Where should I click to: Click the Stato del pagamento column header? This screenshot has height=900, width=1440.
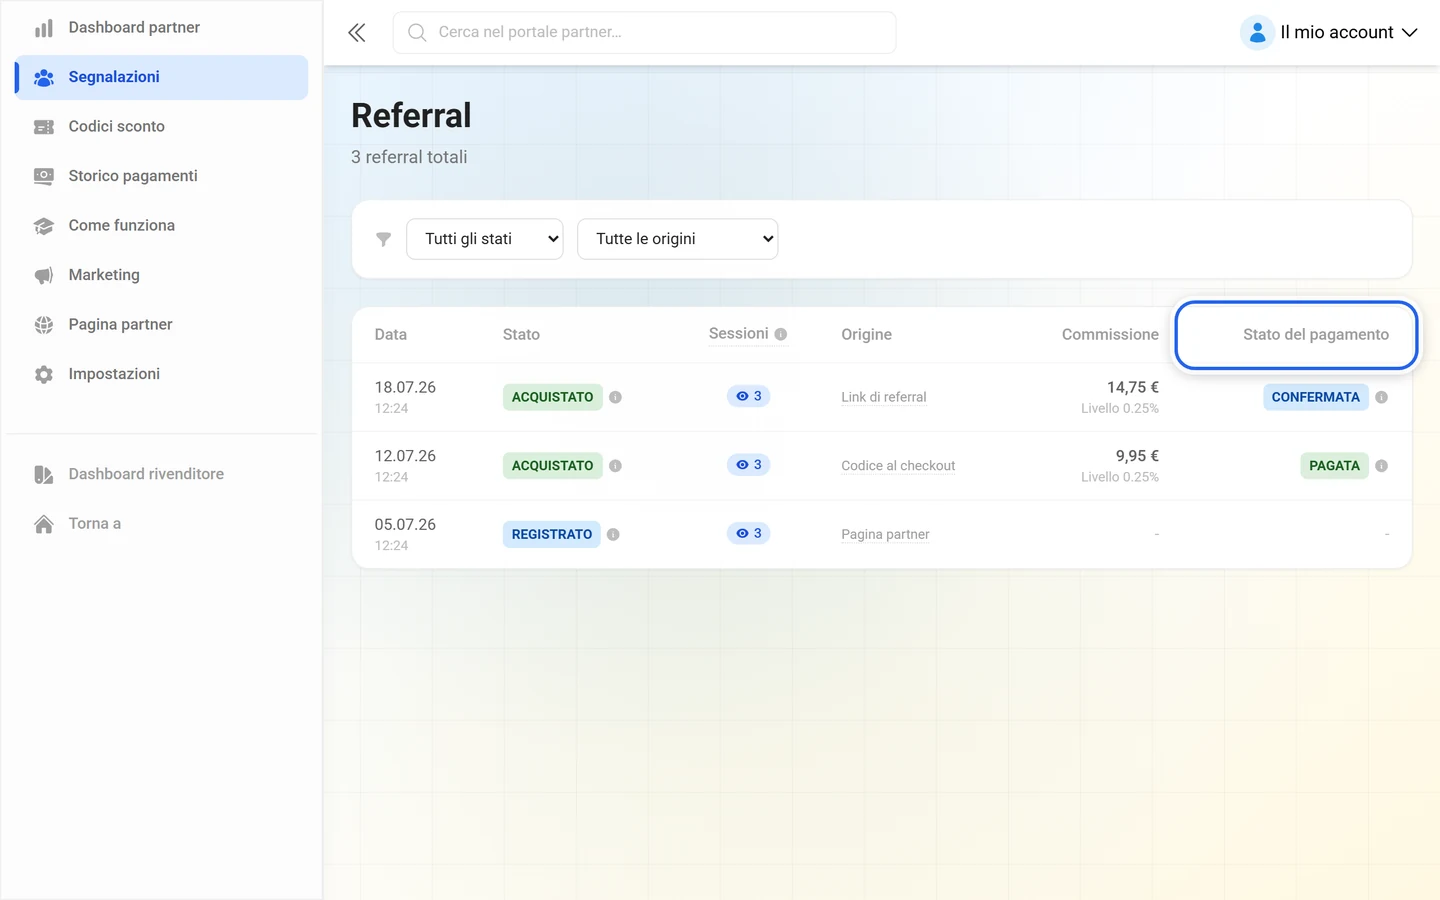point(1316,335)
